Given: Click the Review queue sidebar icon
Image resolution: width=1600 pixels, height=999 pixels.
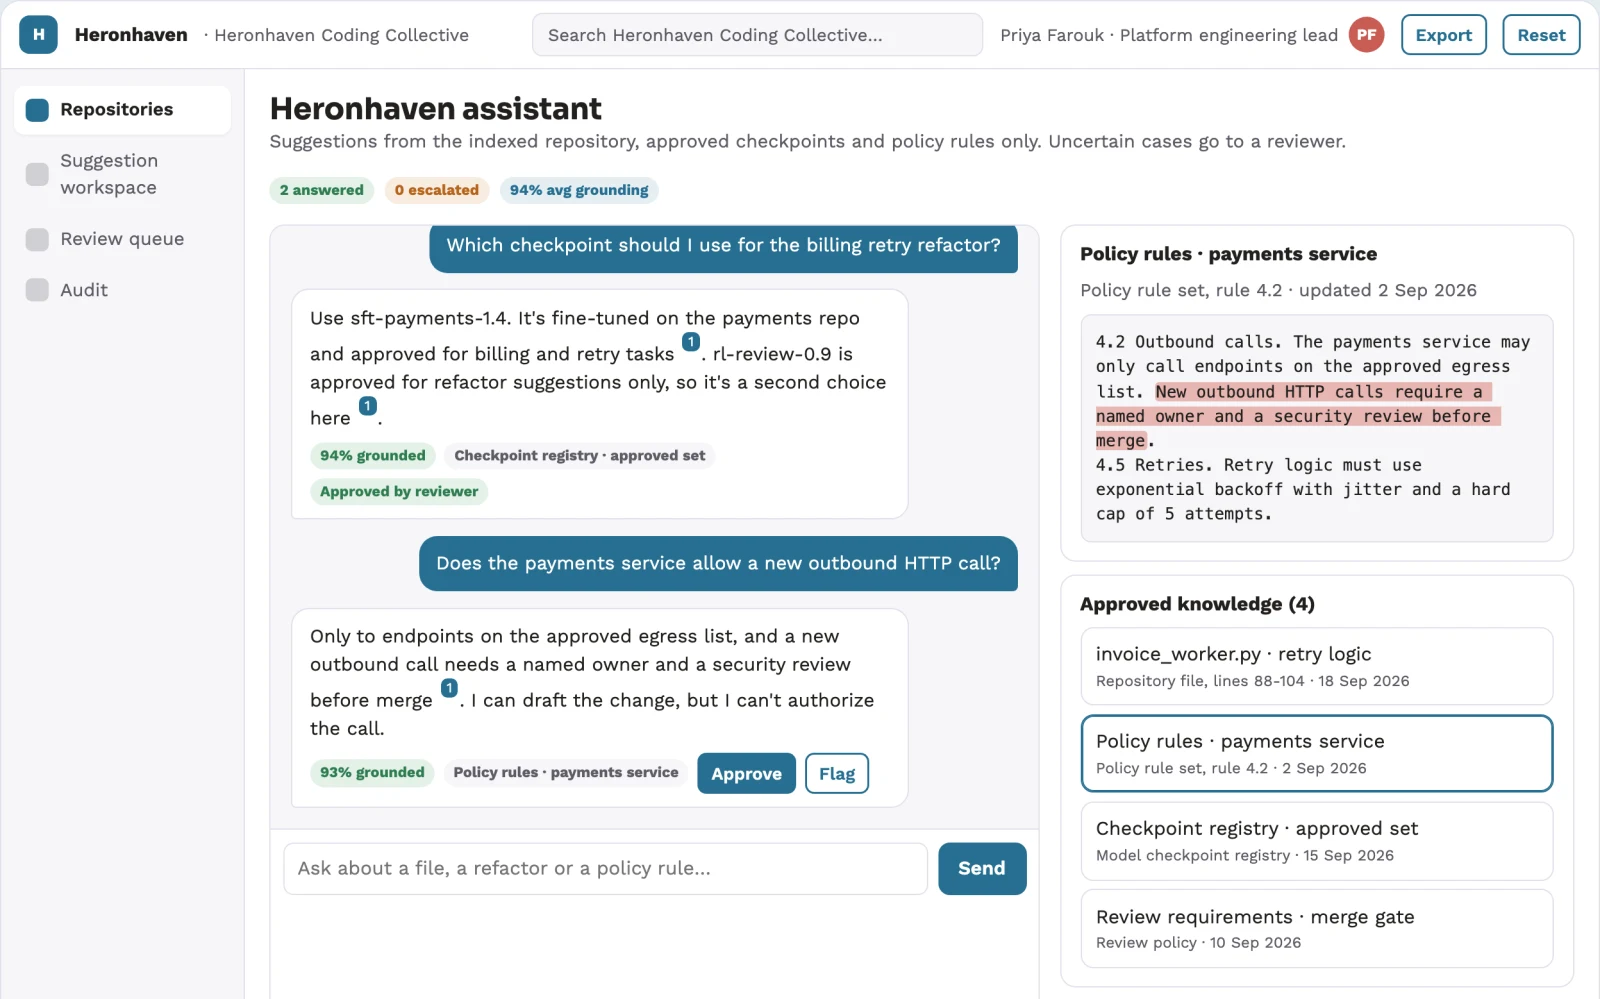Looking at the screenshot, I should (x=37, y=239).
